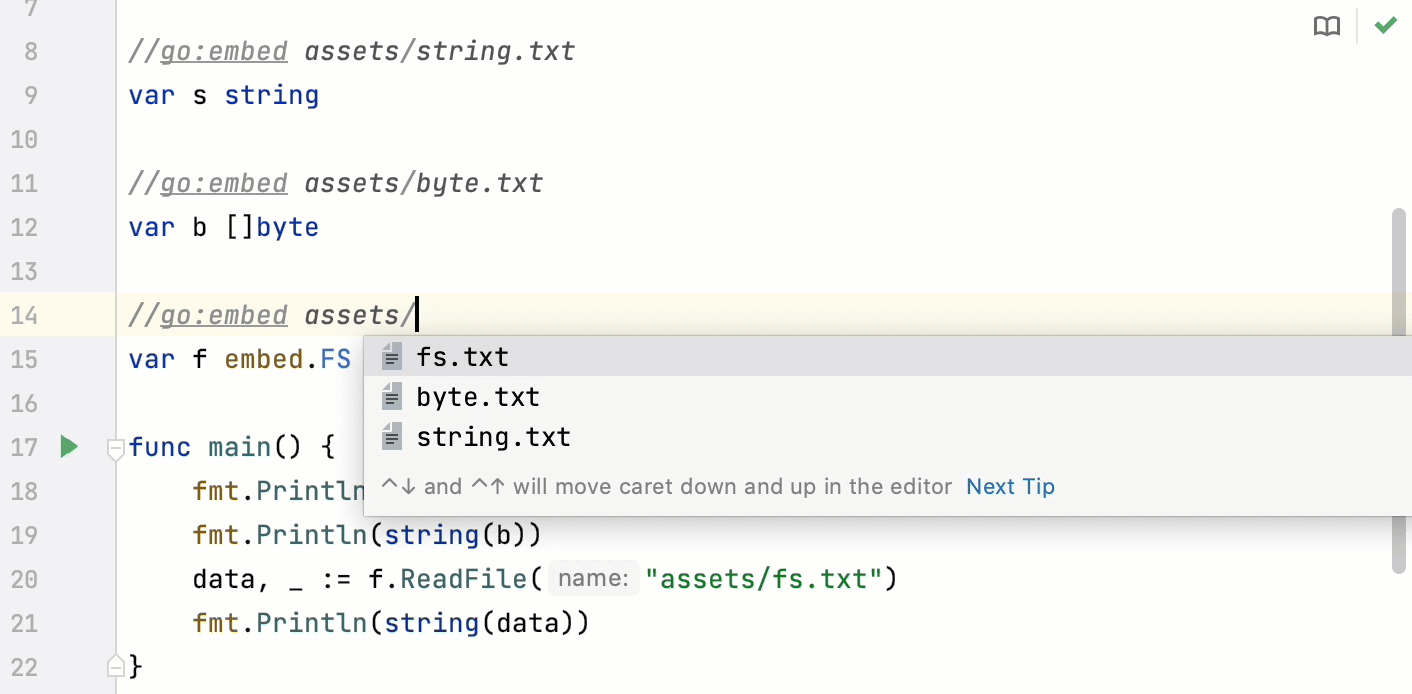Click line number 9 in the gutter
This screenshot has height=694, width=1412.
pyautogui.click(x=30, y=95)
